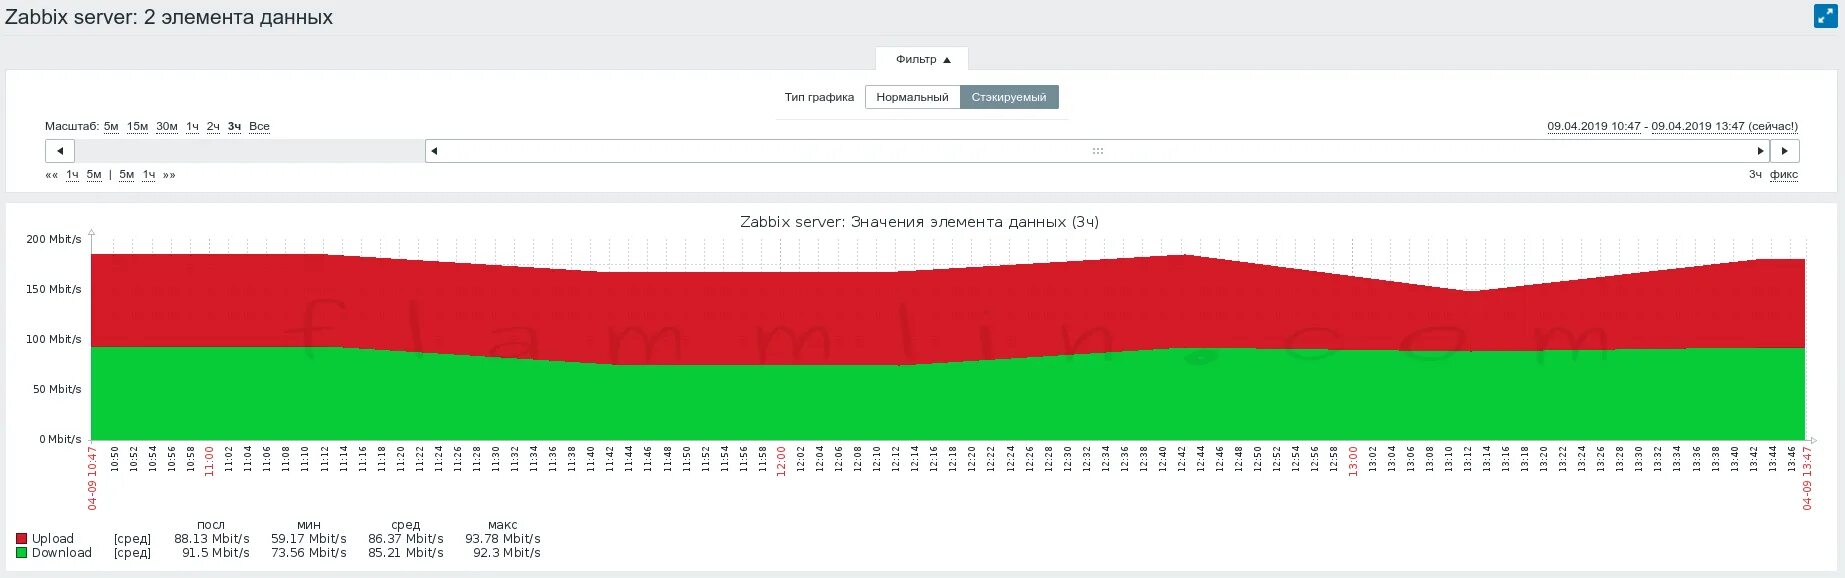The width and height of the screenshot is (1845, 578).
Task: Collapse the Фильтр tab
Action: click(922, 59)
